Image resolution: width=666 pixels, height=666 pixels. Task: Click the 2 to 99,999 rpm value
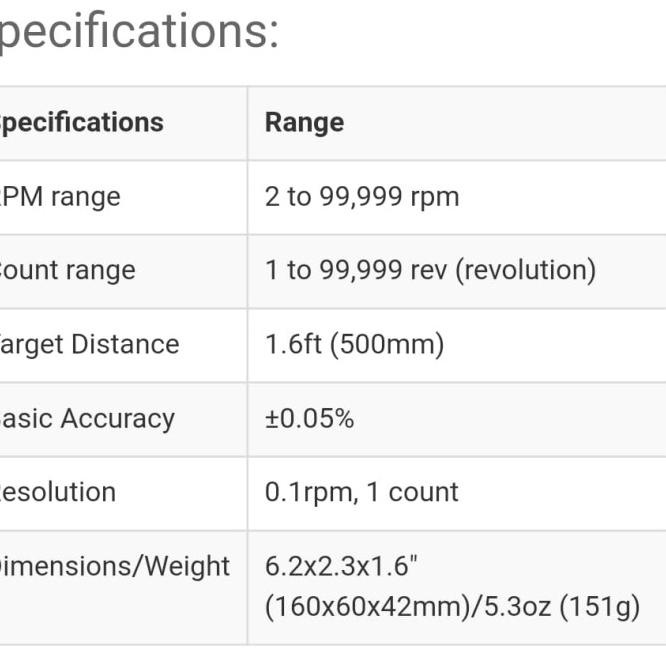[x=362, y=197]
